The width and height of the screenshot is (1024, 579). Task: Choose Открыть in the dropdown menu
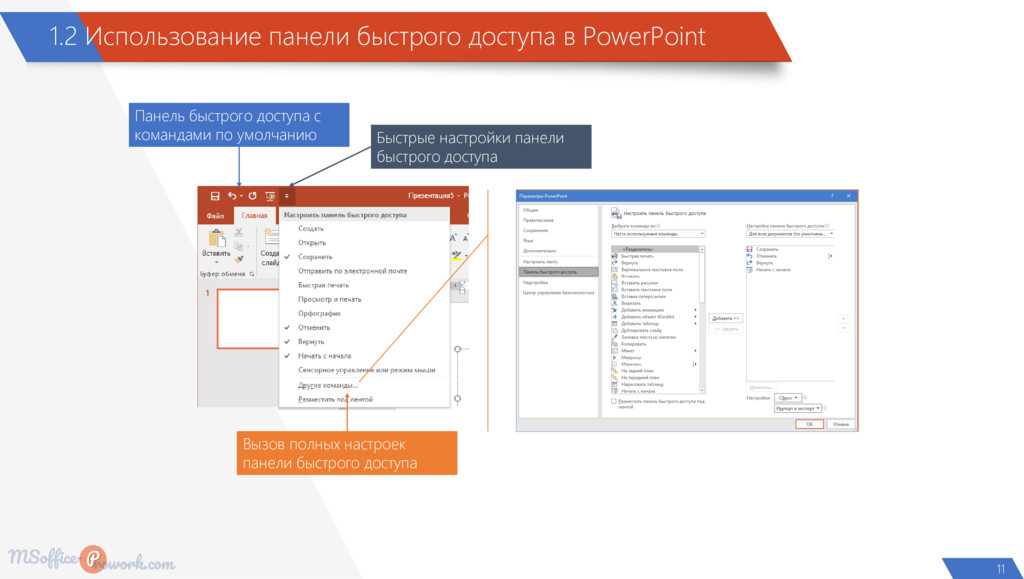pyautogui.click(x=364, y=243)
